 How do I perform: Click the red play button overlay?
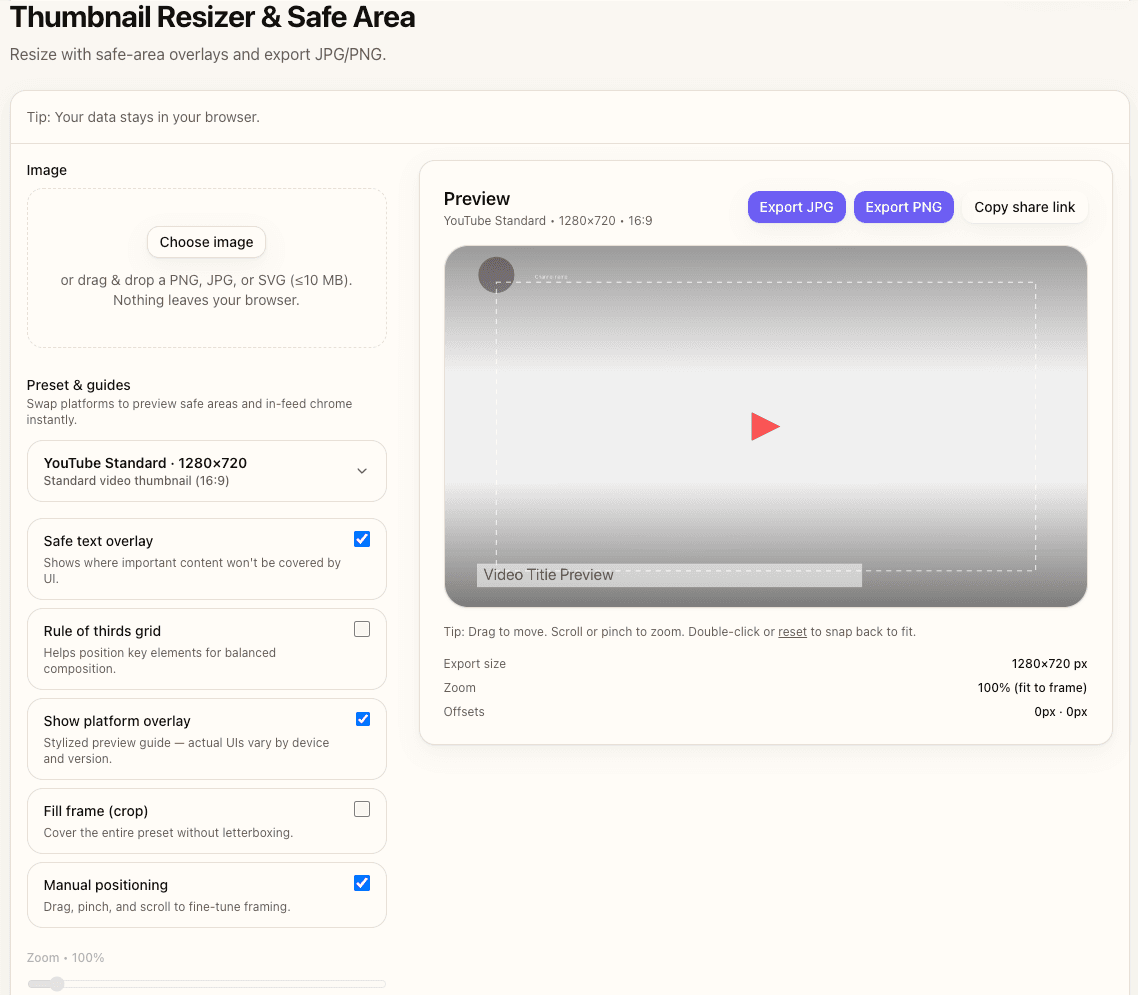(765, 426)
